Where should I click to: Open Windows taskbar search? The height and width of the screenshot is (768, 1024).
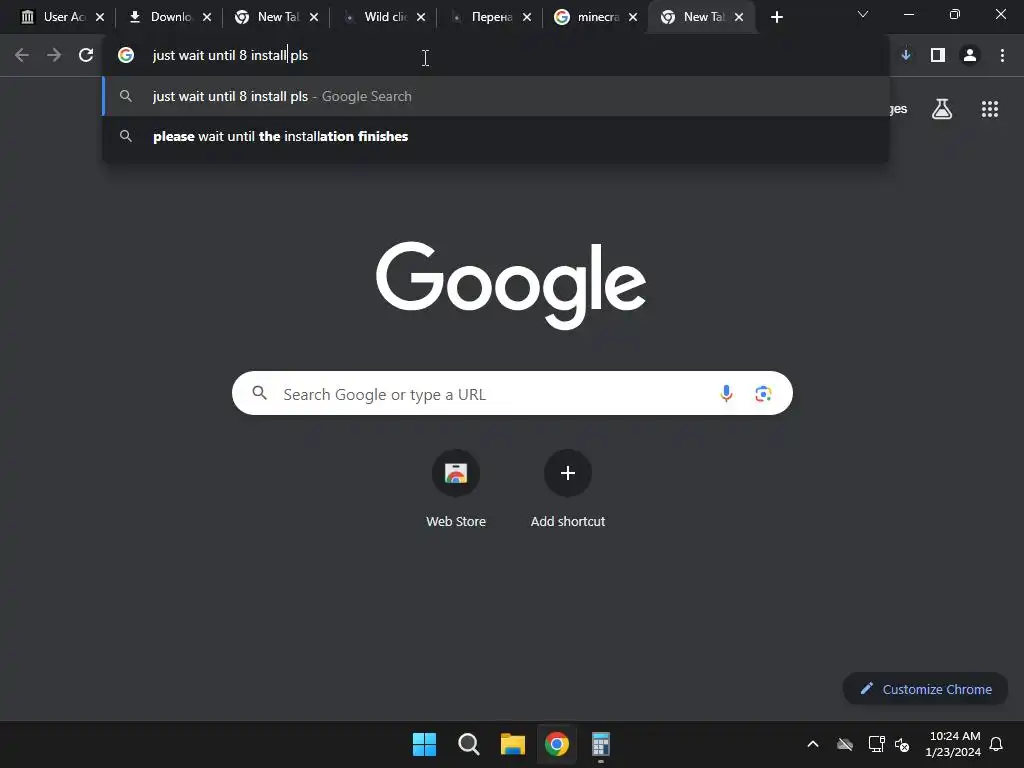click(x=469, y=744)
